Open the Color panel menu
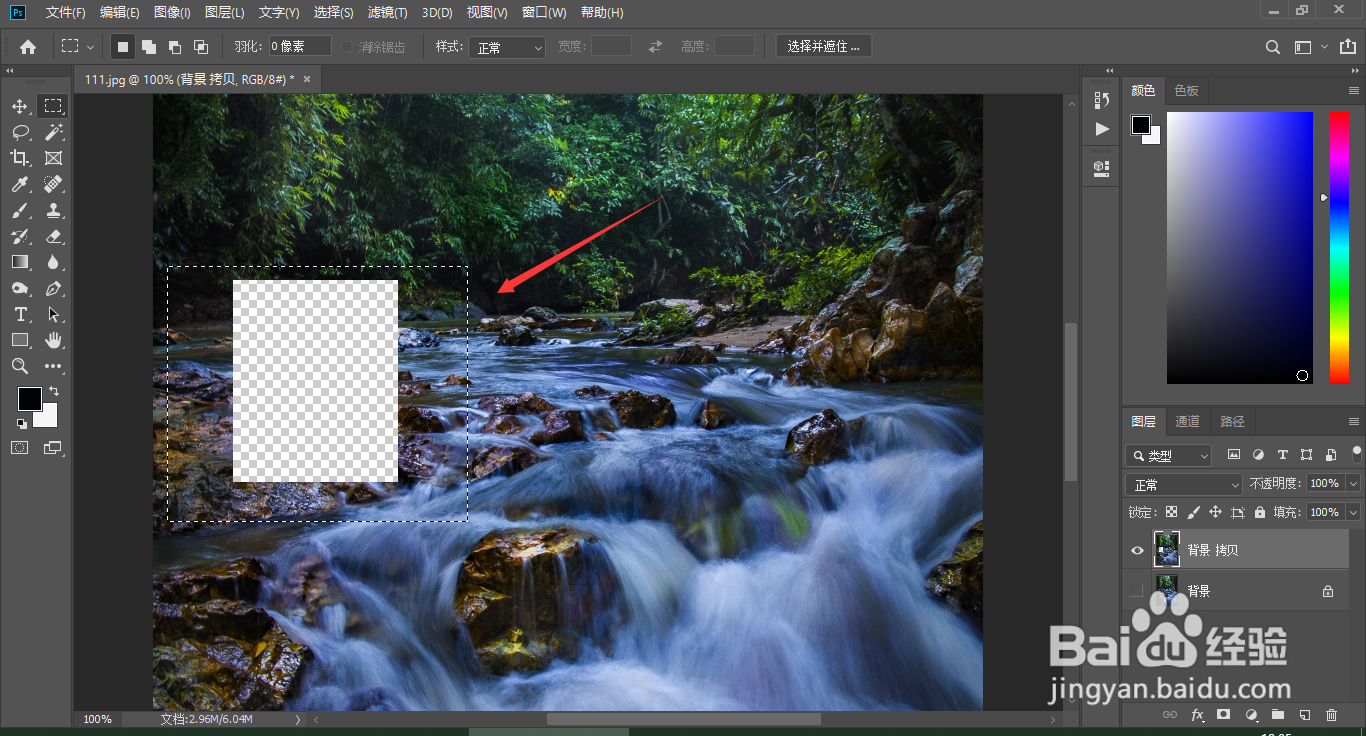 tap(1354, 91)
